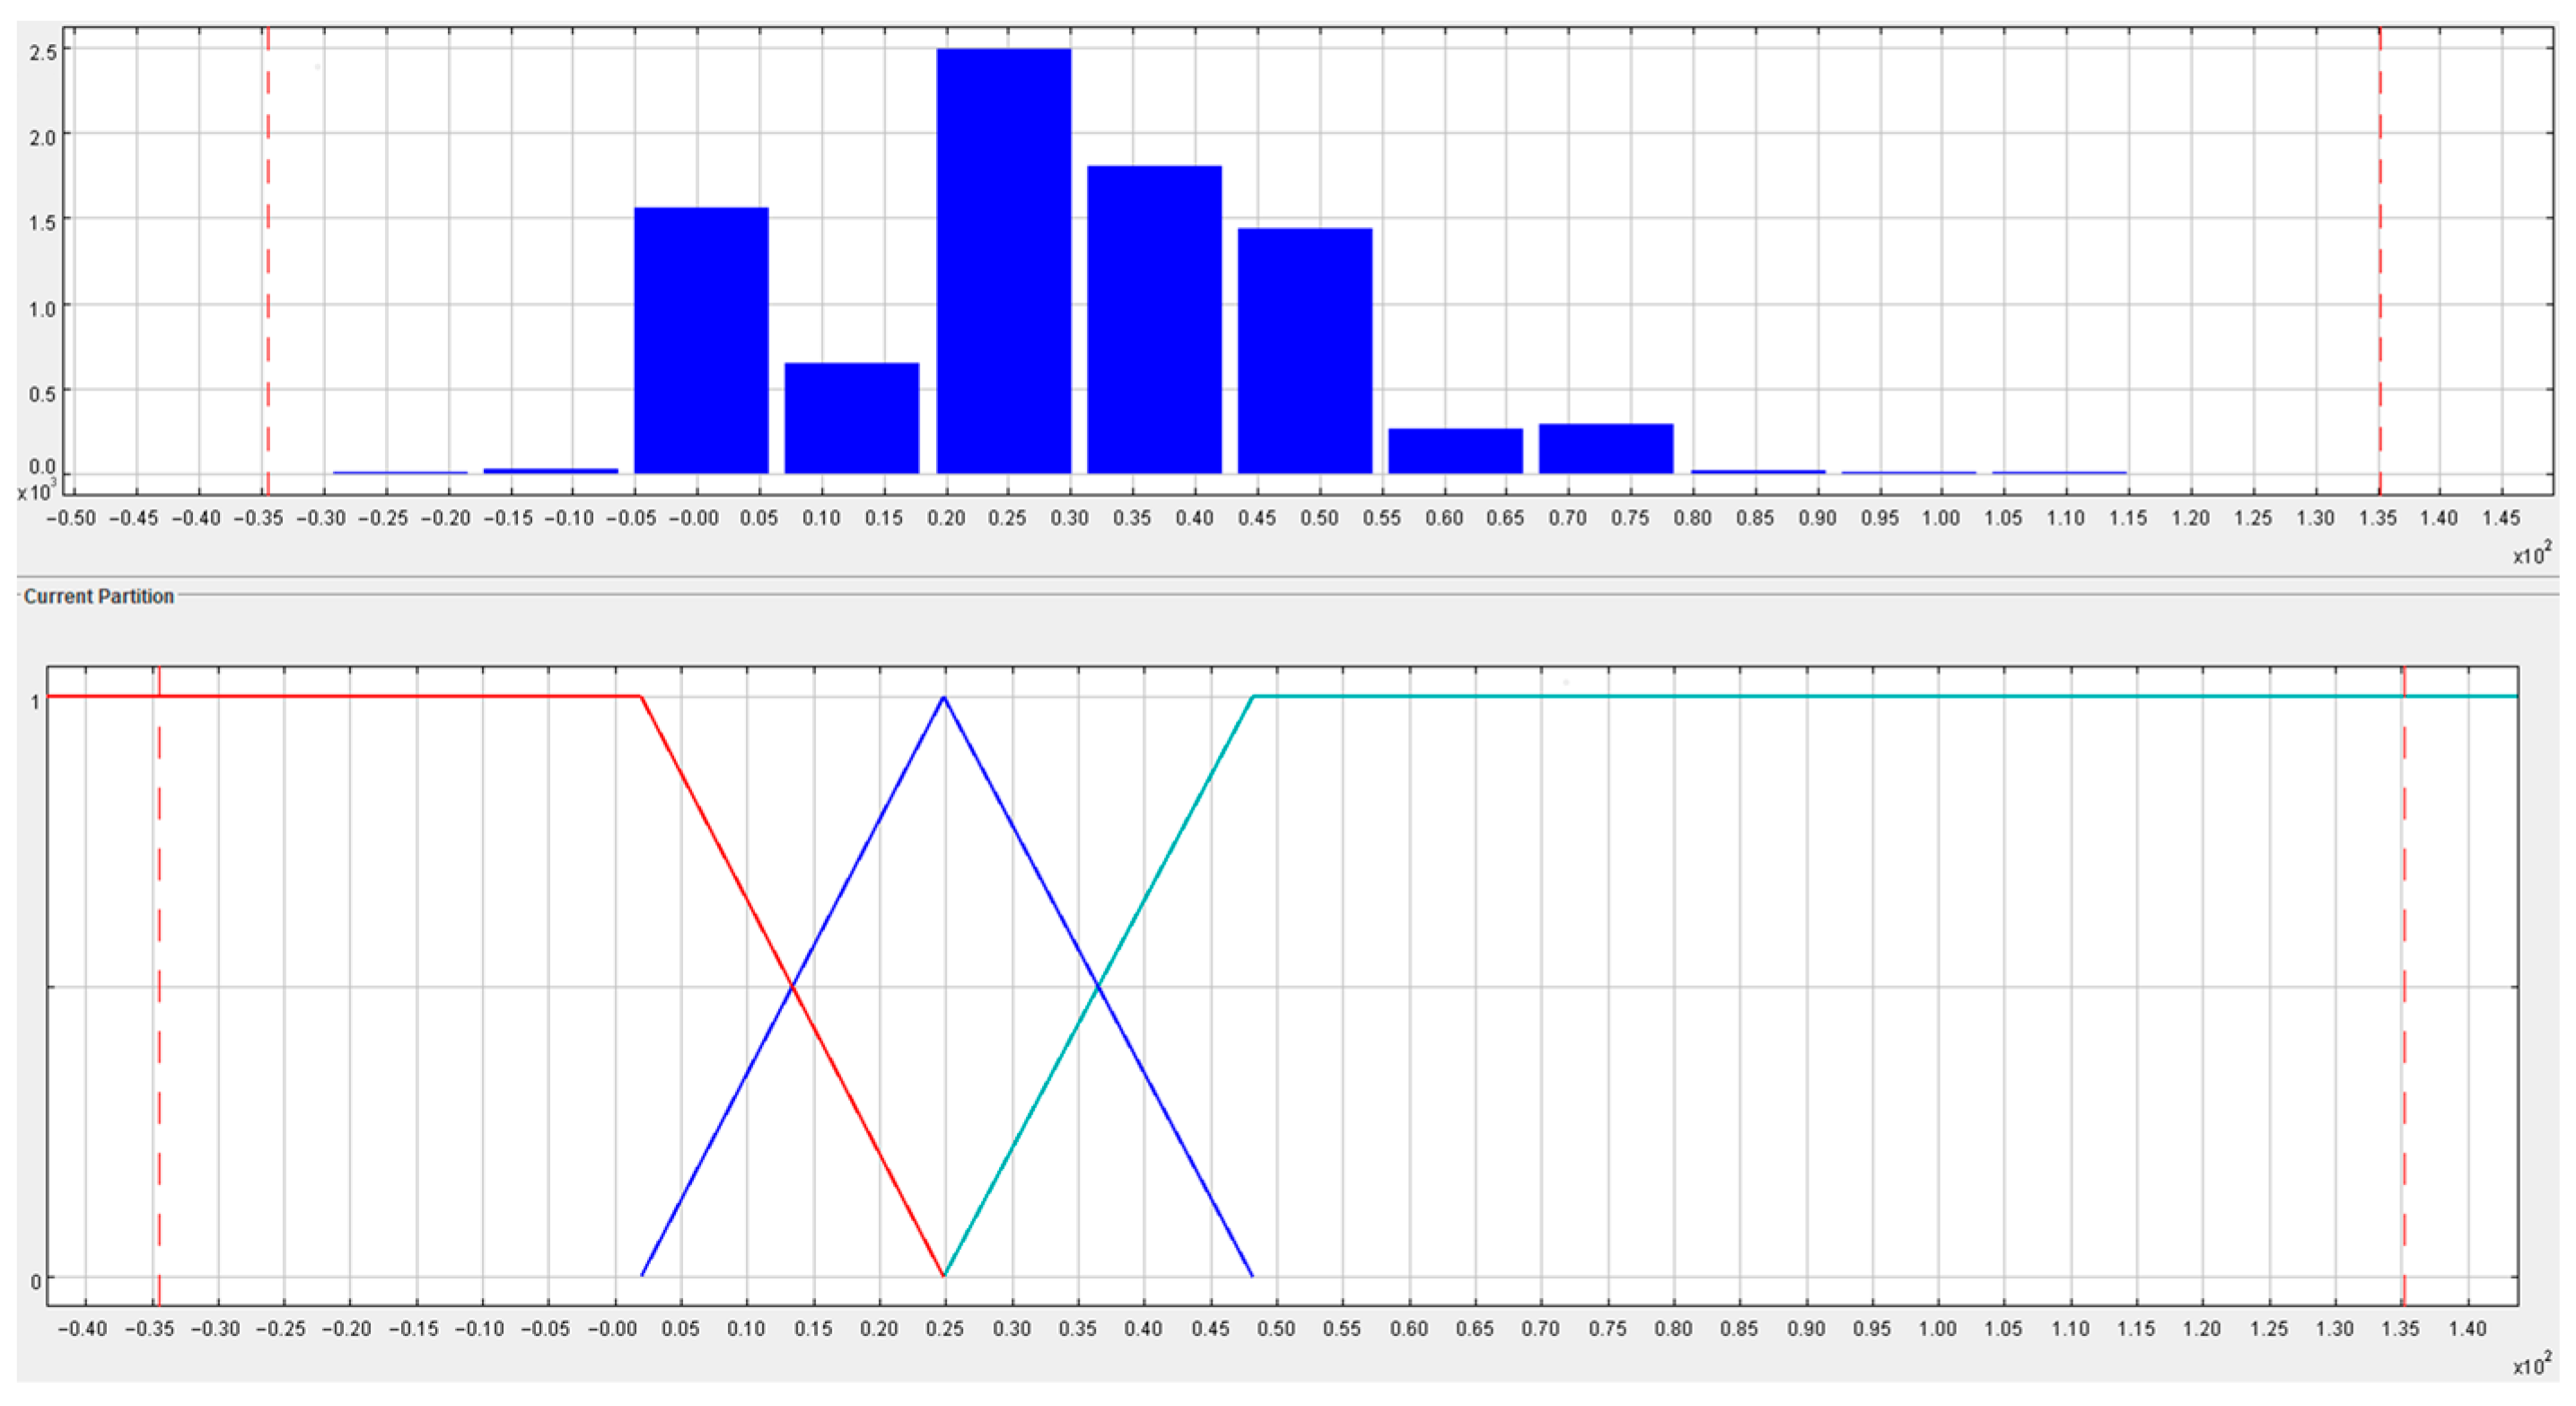Click intersection of blue and cyan lines
Viewport: 2576px width, 1406px height.
tap(1098, 987)
